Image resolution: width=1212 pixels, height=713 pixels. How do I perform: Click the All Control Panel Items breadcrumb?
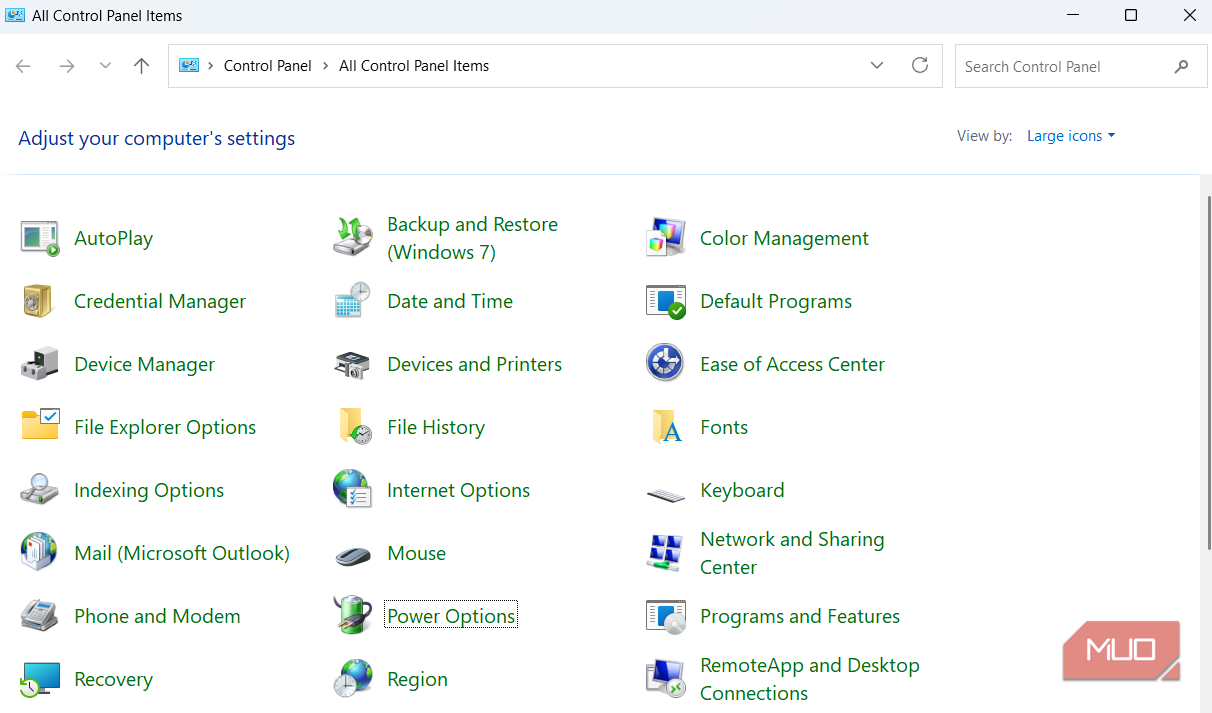pyautogui.click(x=414, y=66)
